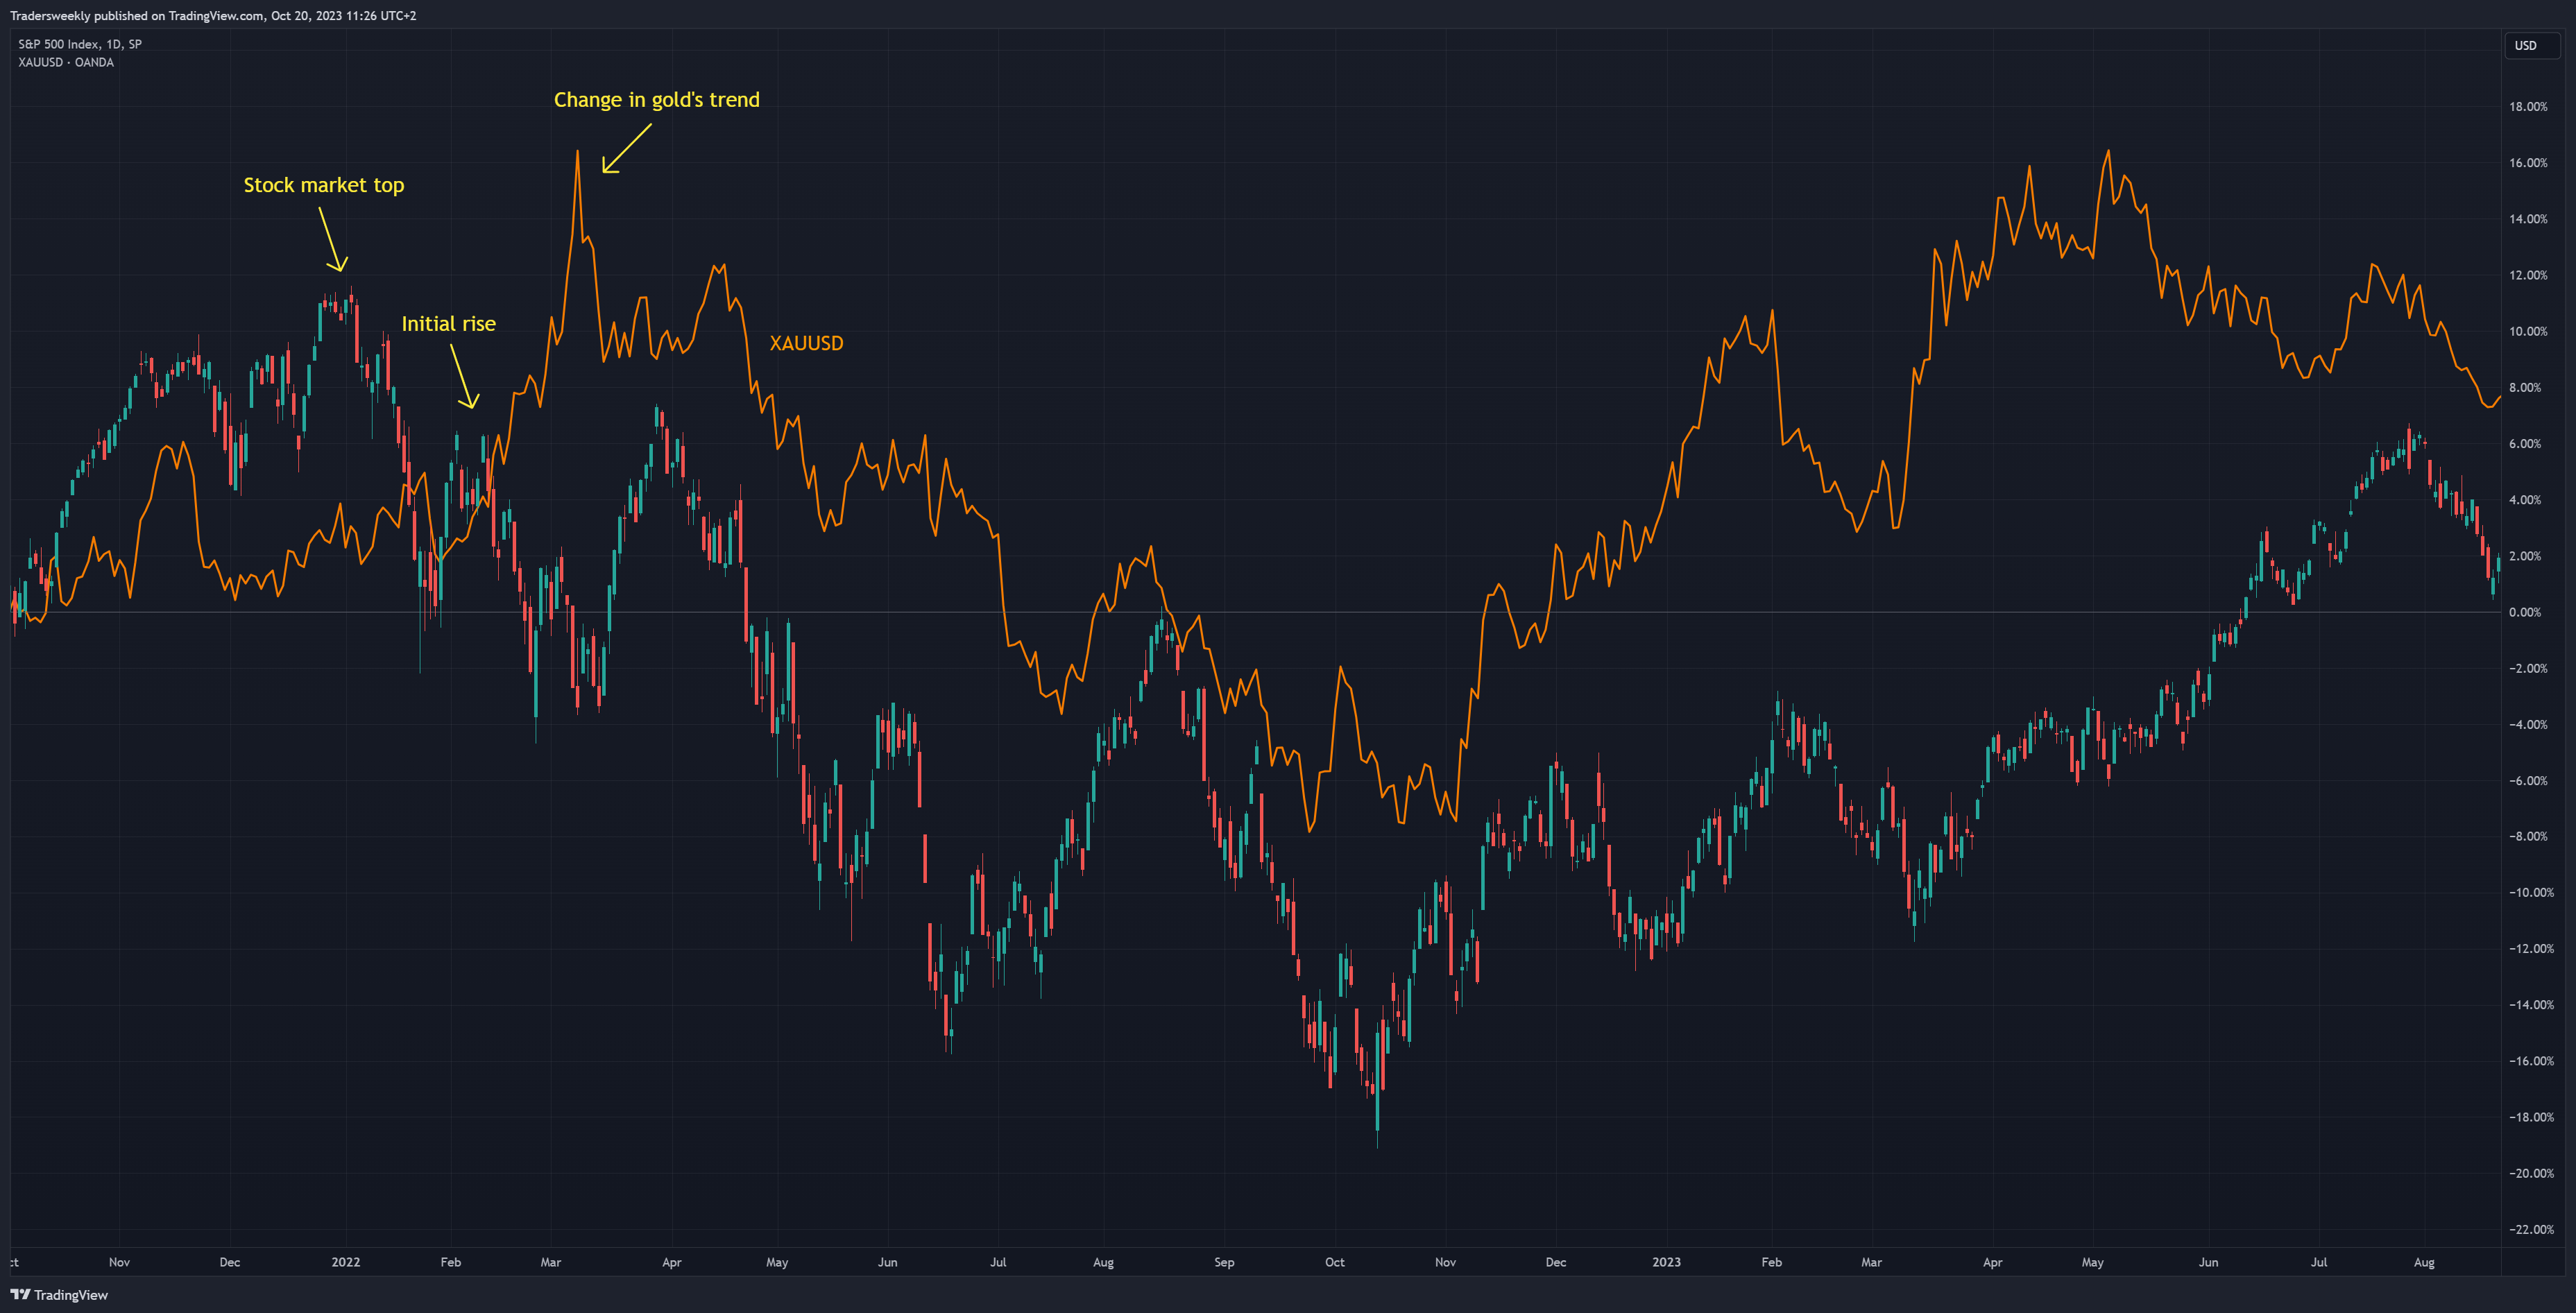Click the −20.00% price scale label
2576x1313 pixels.
[2531, 1174]
